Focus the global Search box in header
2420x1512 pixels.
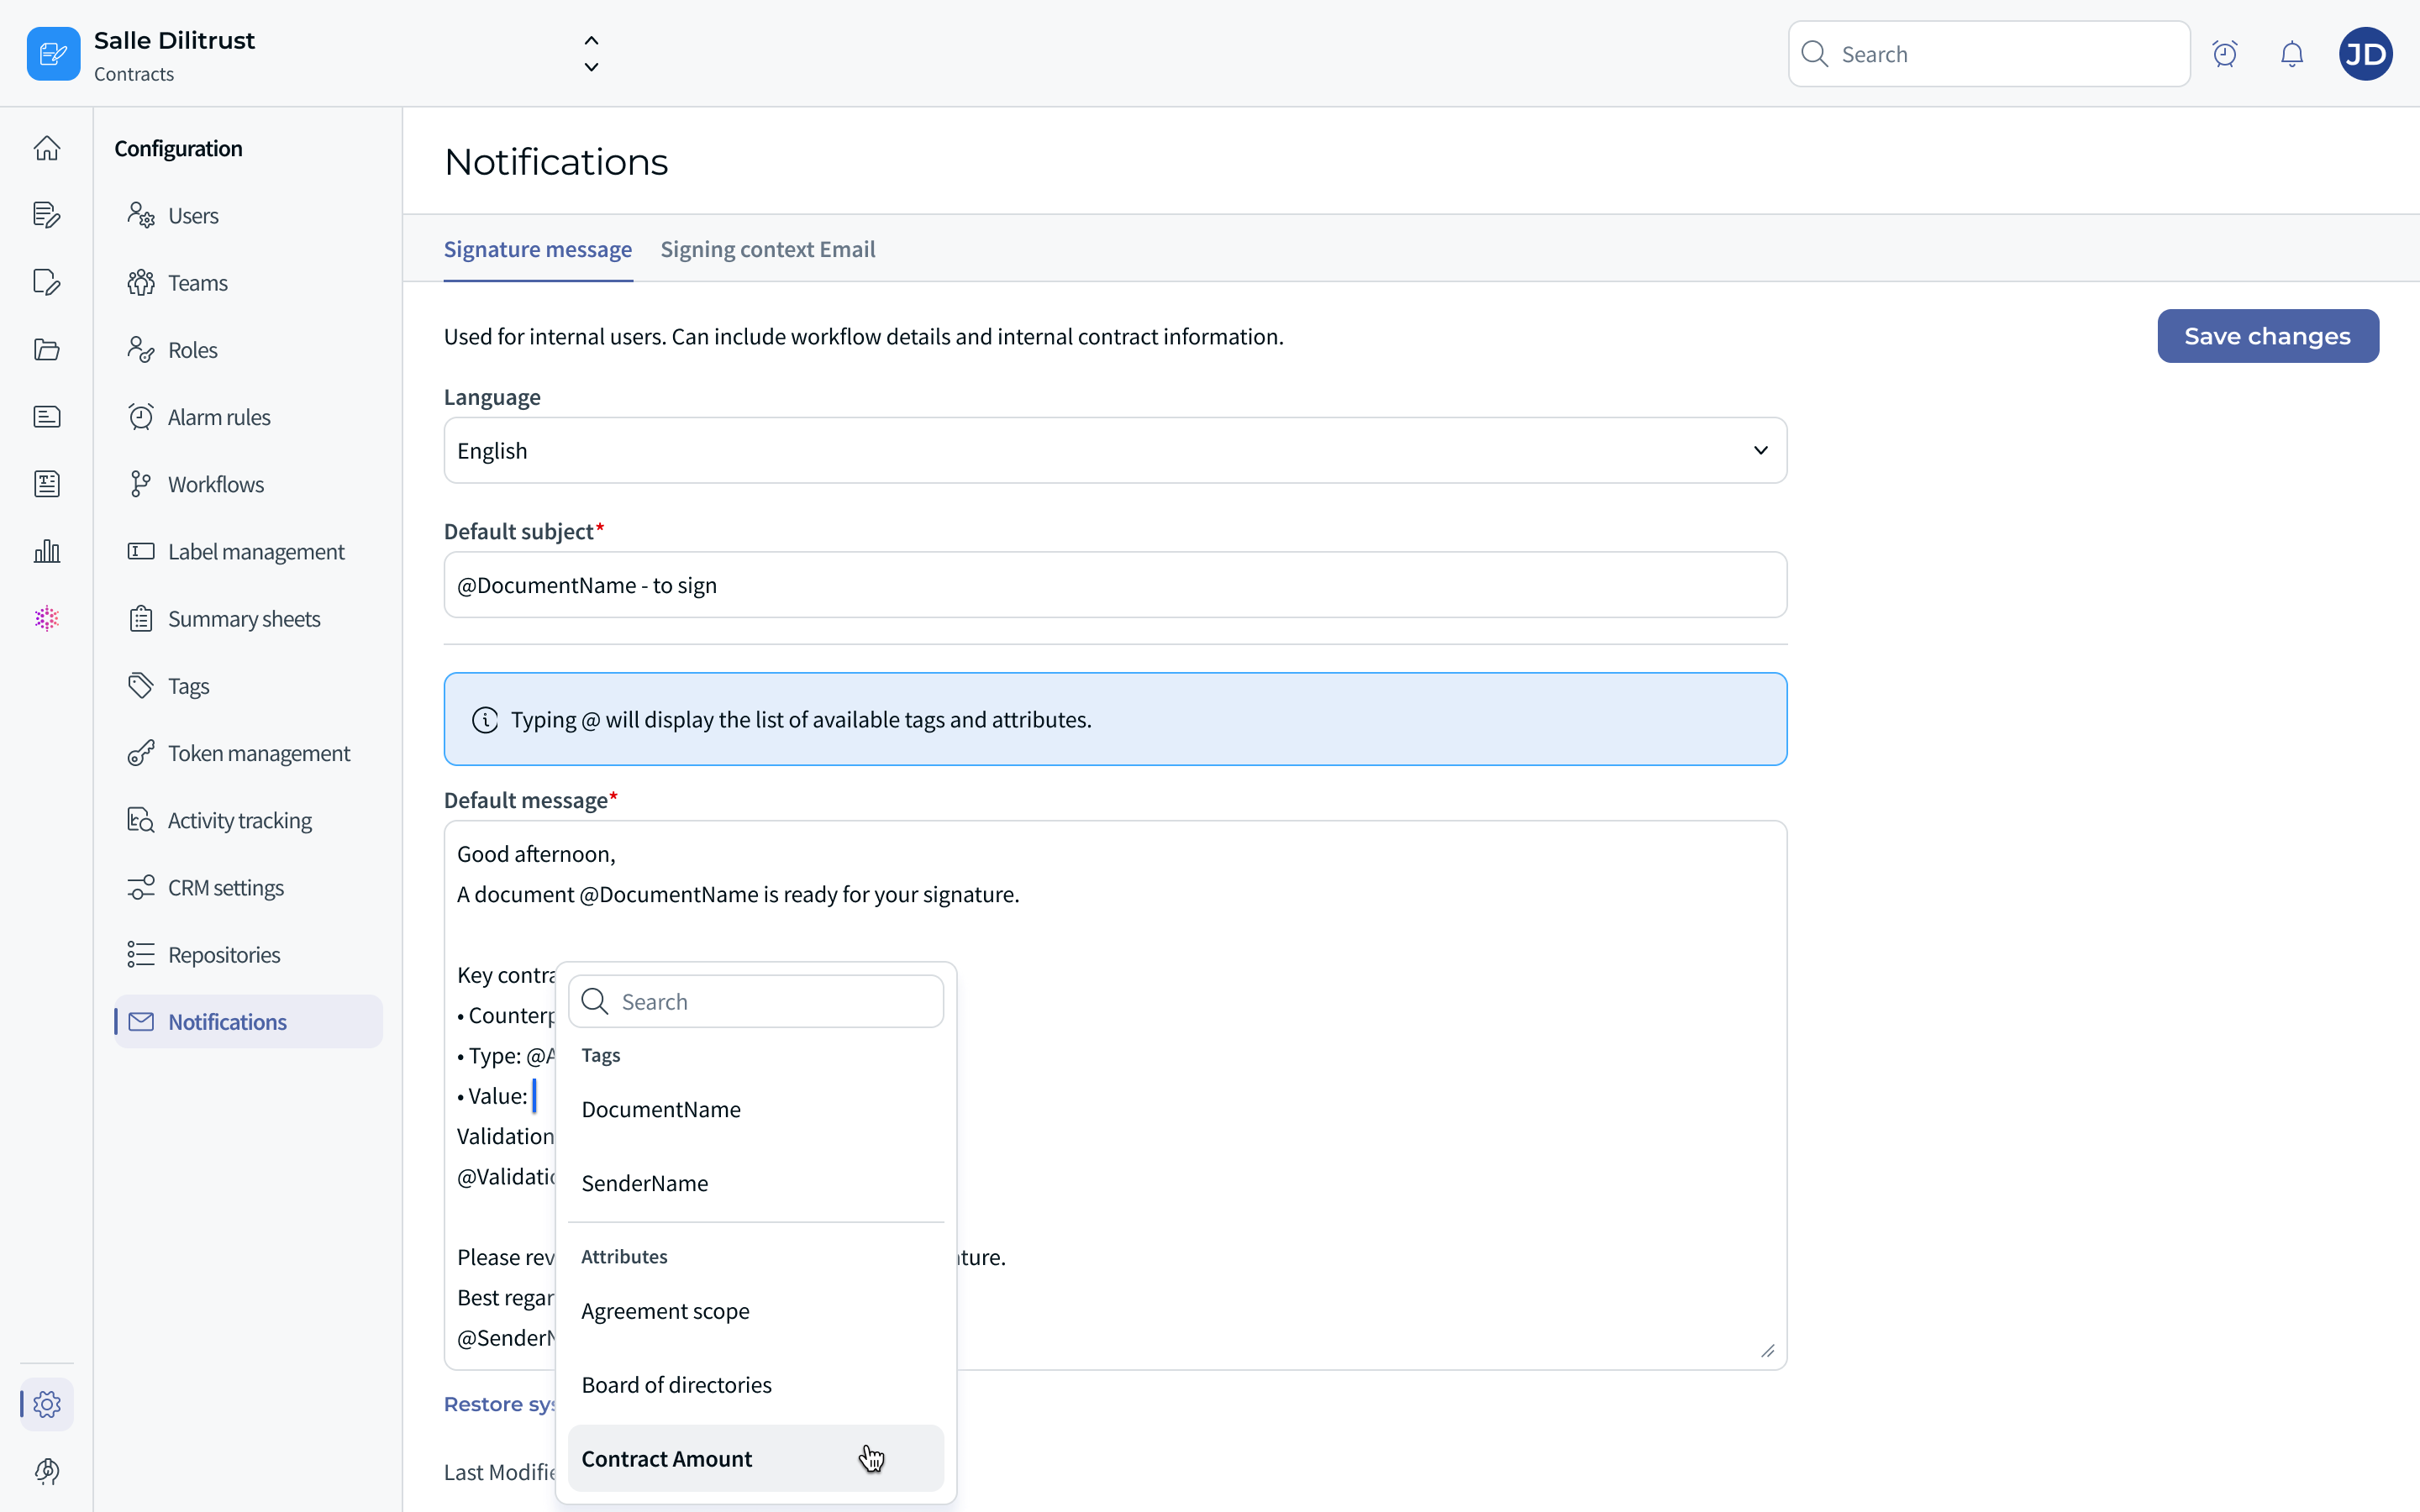[x=1989, y=54]
